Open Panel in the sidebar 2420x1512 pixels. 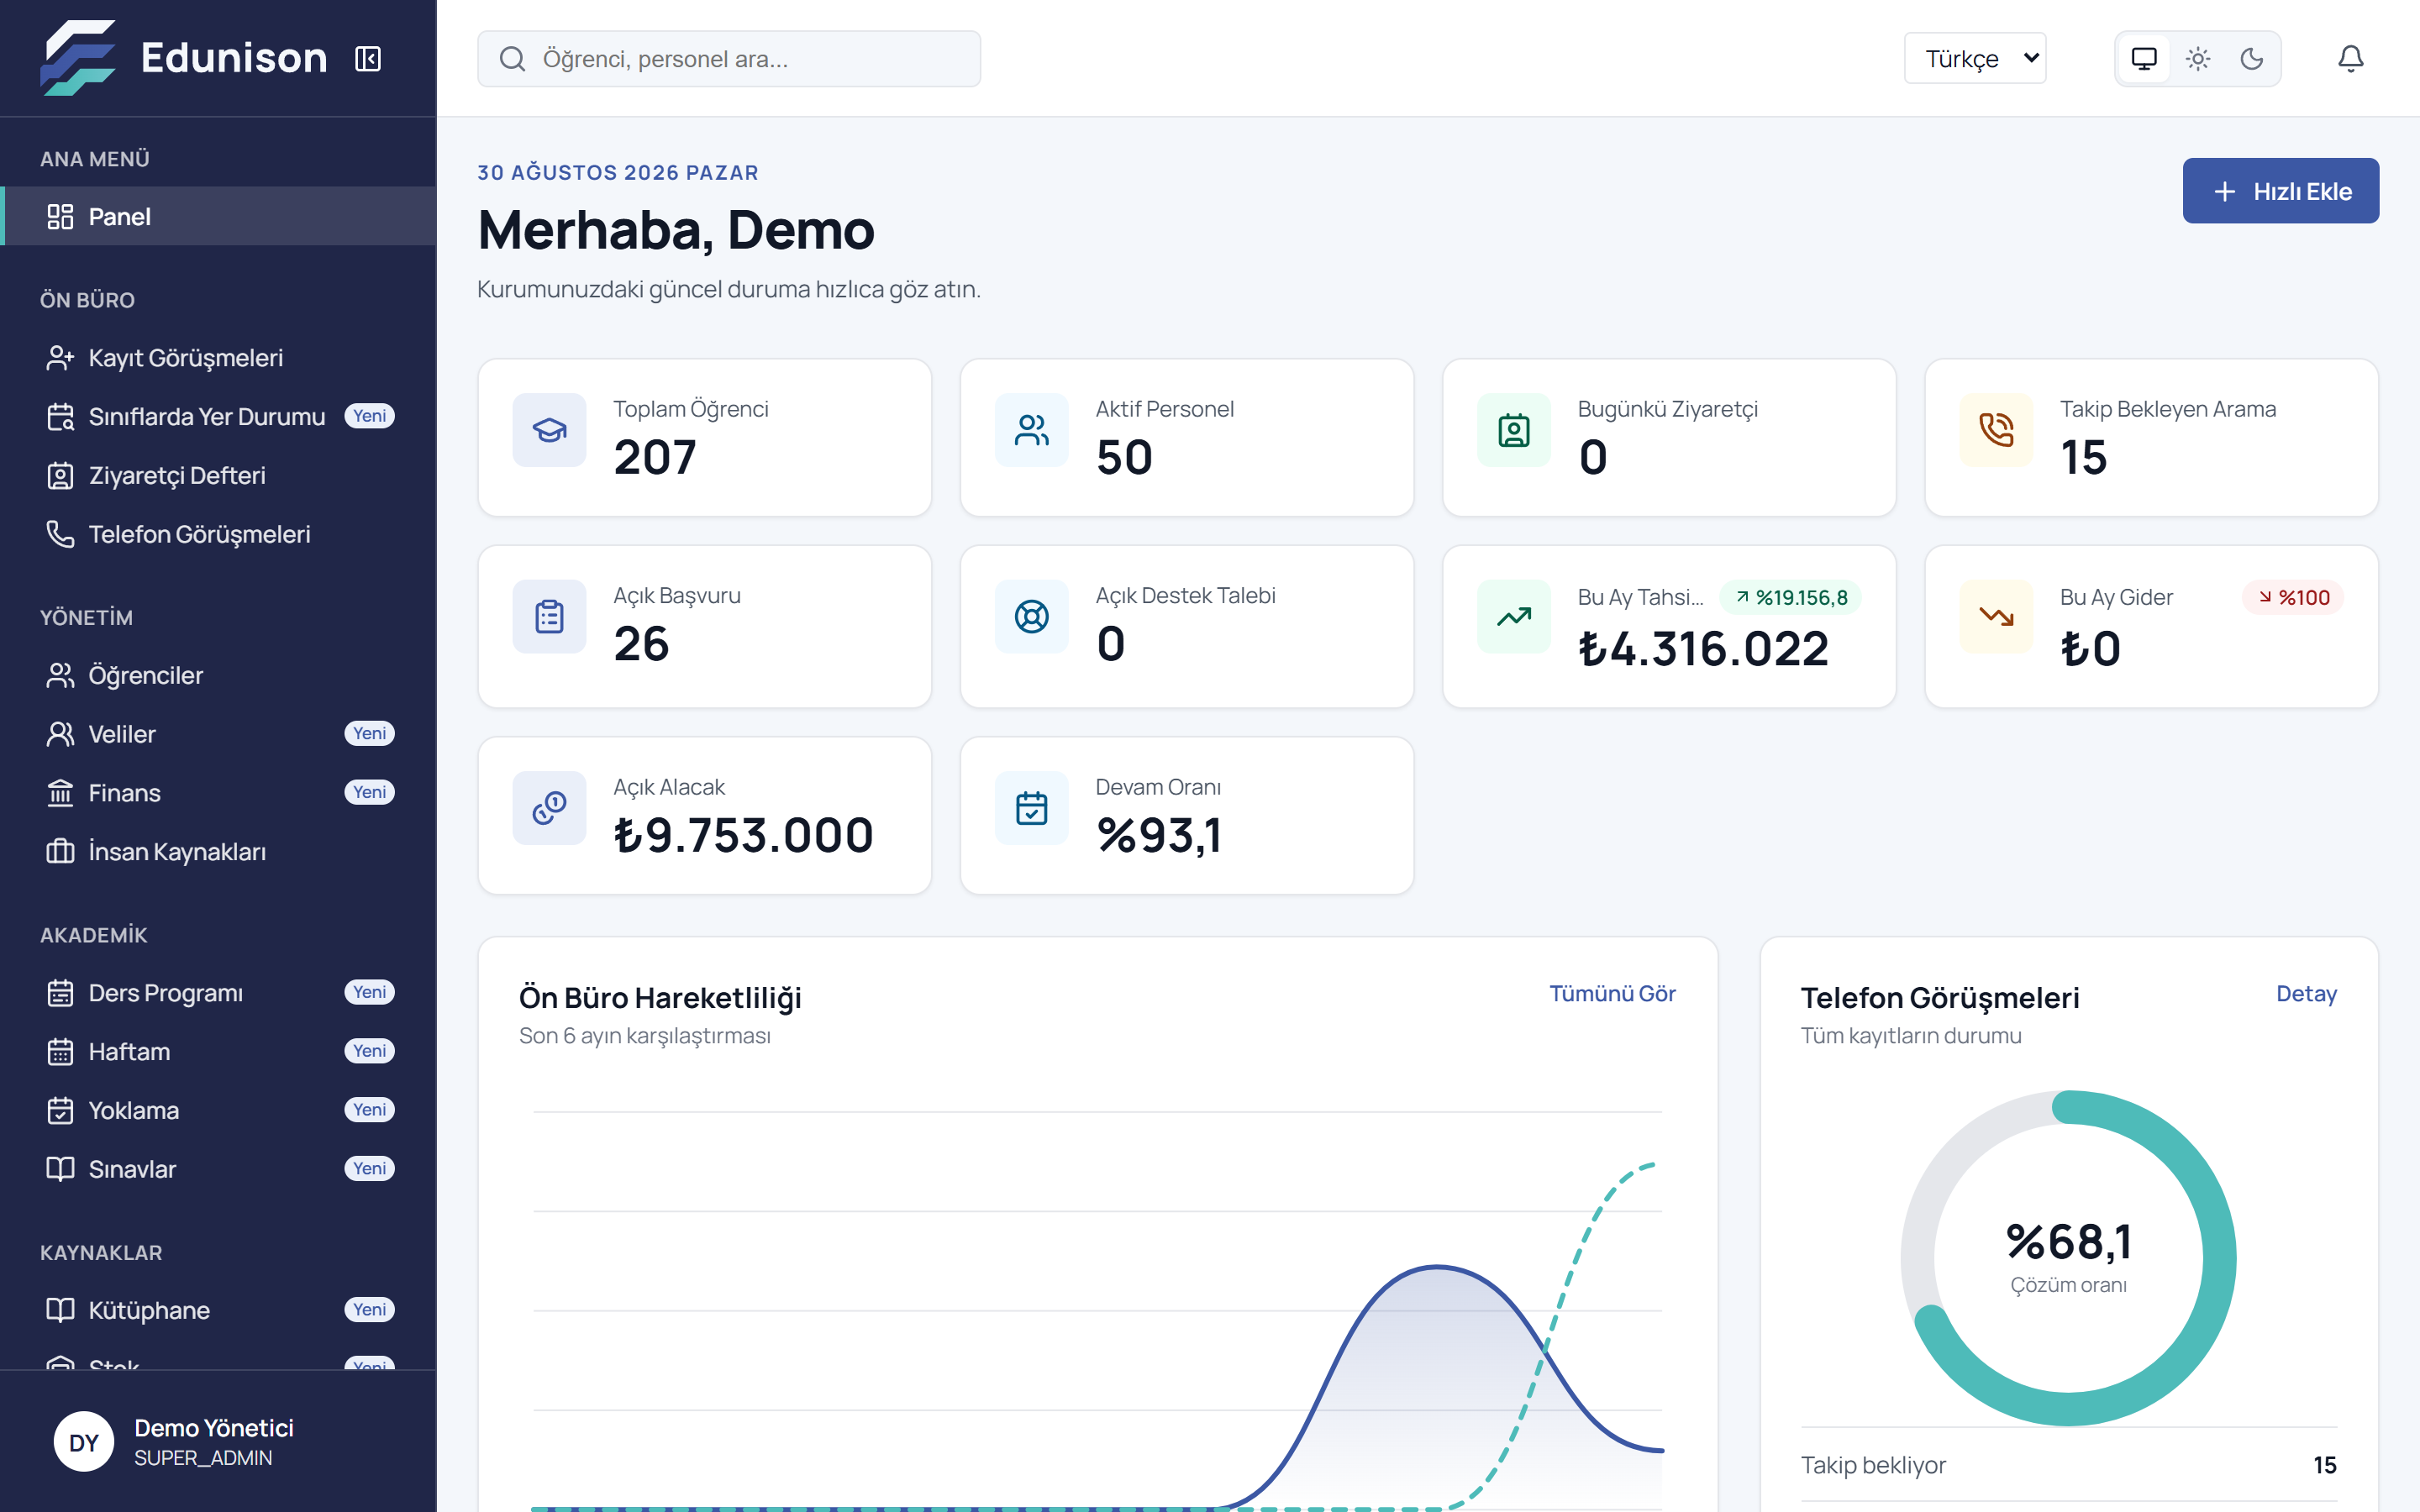click(x=219, y=216)
